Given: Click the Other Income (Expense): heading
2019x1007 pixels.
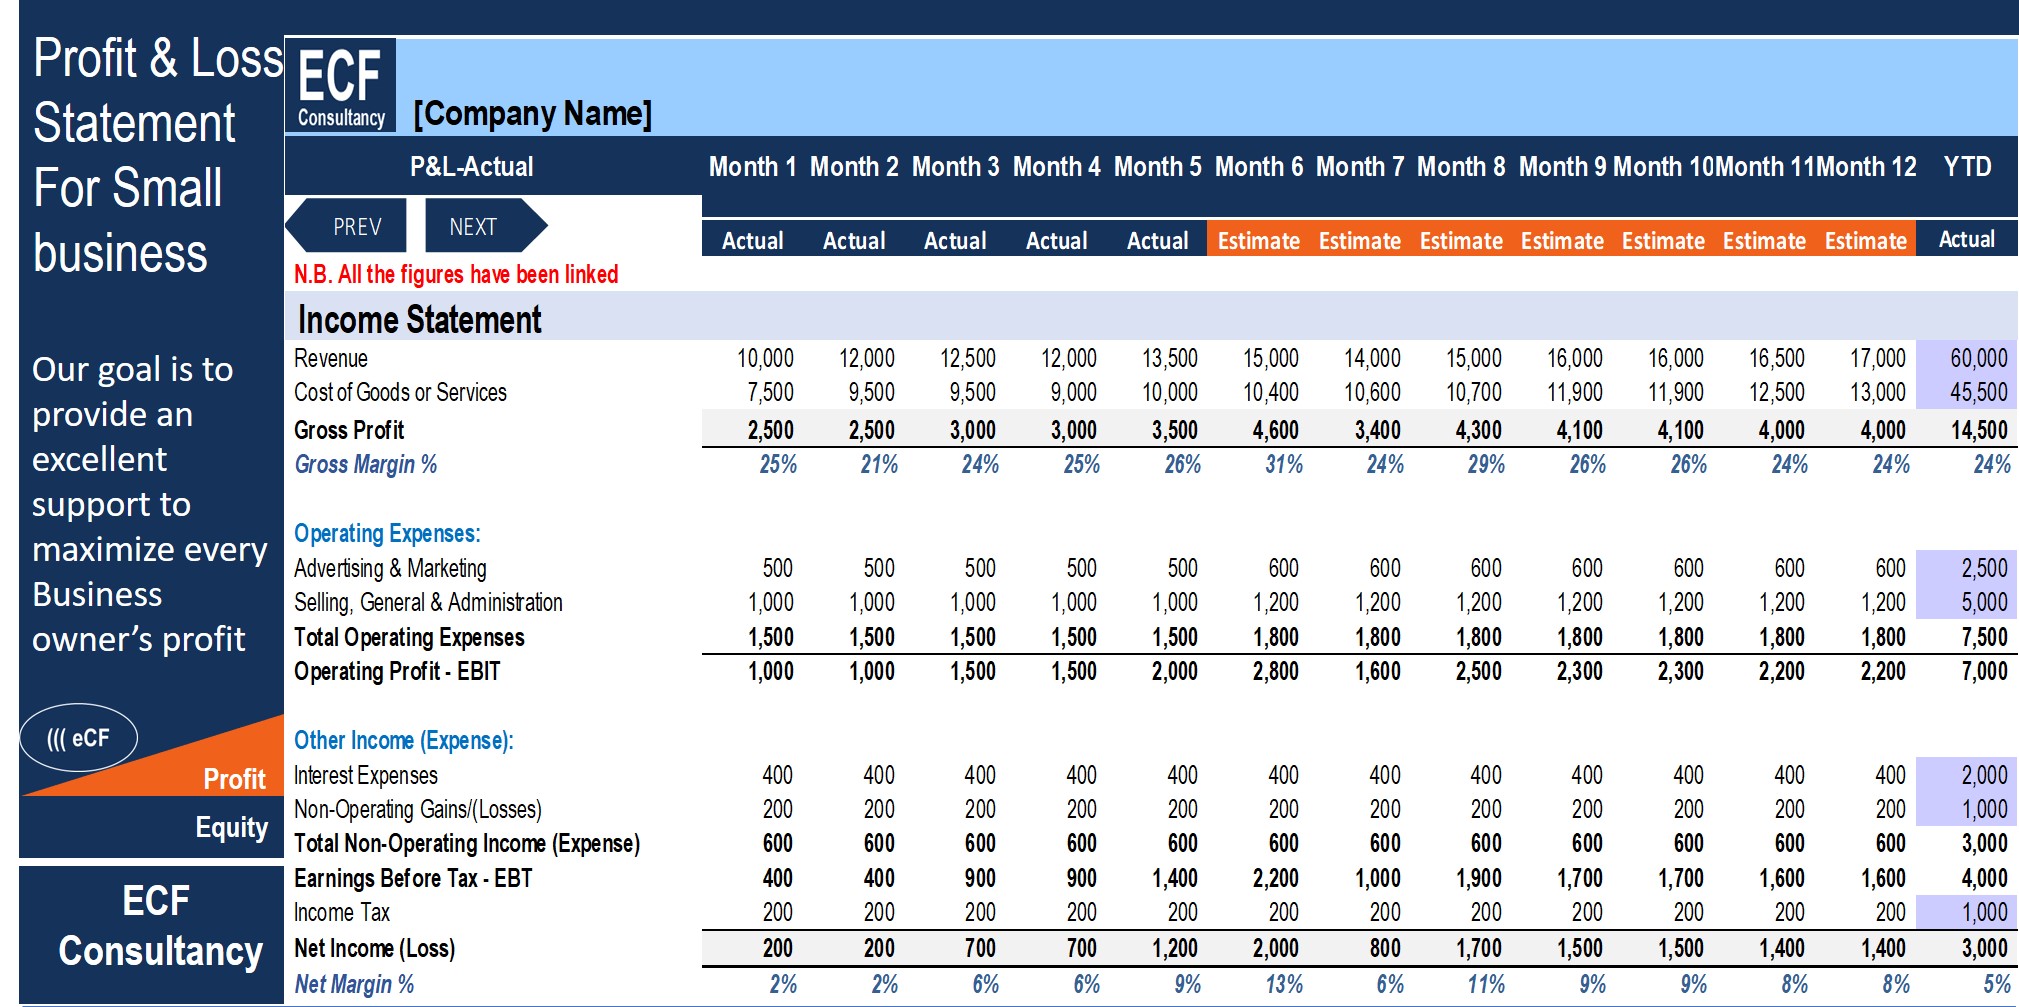Looking at the screenshot, I should [403, 741].
